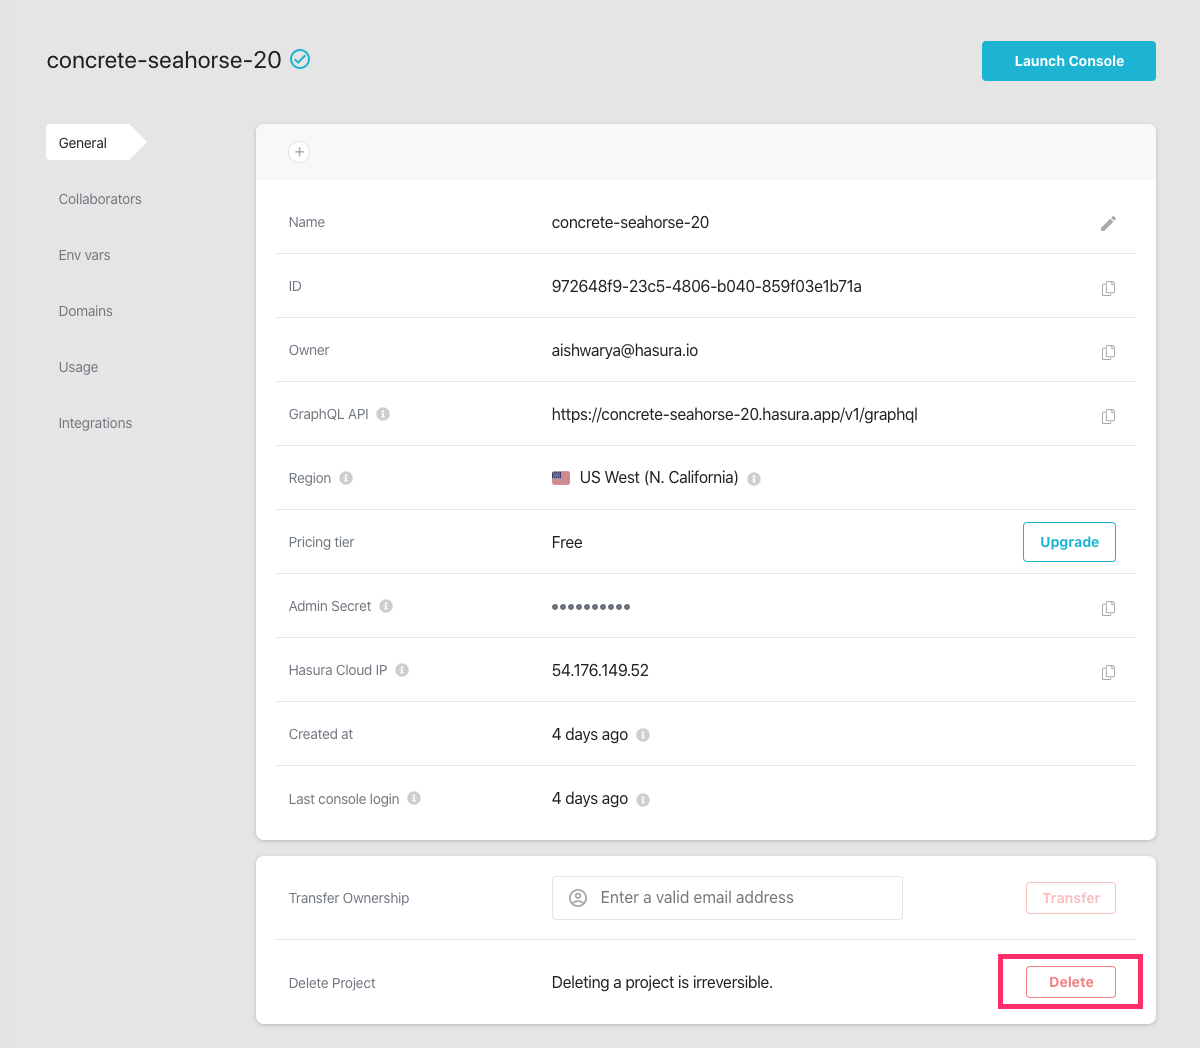Copy the project ID to clipboard
This screenshot has width=1200, height=1048.
click(1108, 288)
